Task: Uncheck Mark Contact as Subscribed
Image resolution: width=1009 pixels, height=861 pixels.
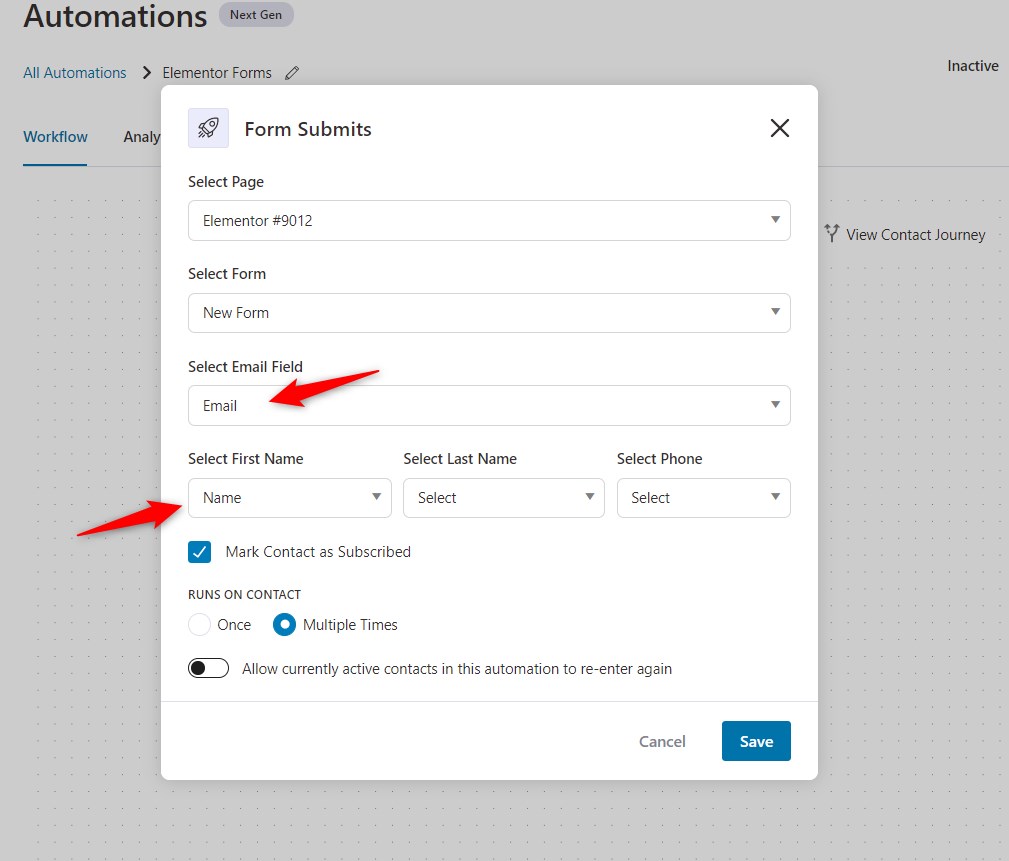Action: point(199,552)
